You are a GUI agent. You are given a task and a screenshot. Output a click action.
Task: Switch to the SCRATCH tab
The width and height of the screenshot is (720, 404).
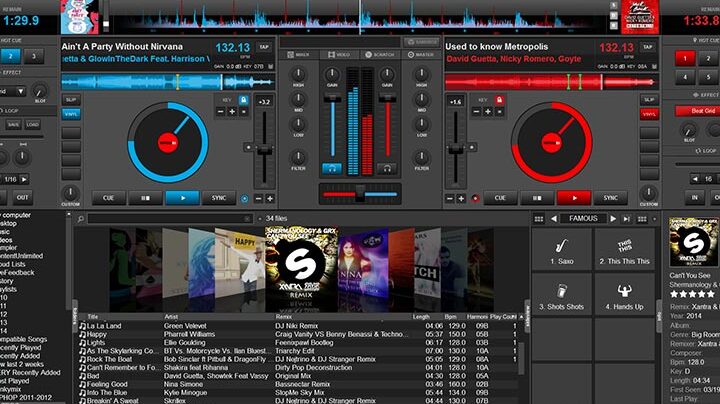[380, 55]
